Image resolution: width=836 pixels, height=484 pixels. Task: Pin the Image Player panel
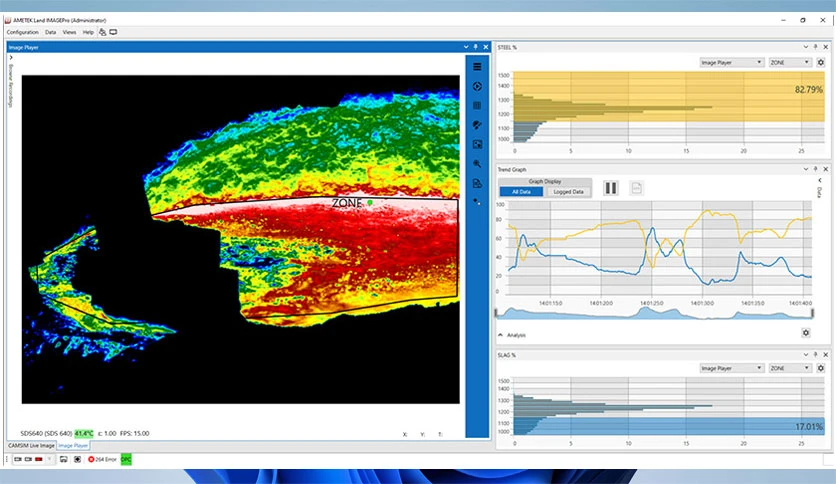point(476,47)
